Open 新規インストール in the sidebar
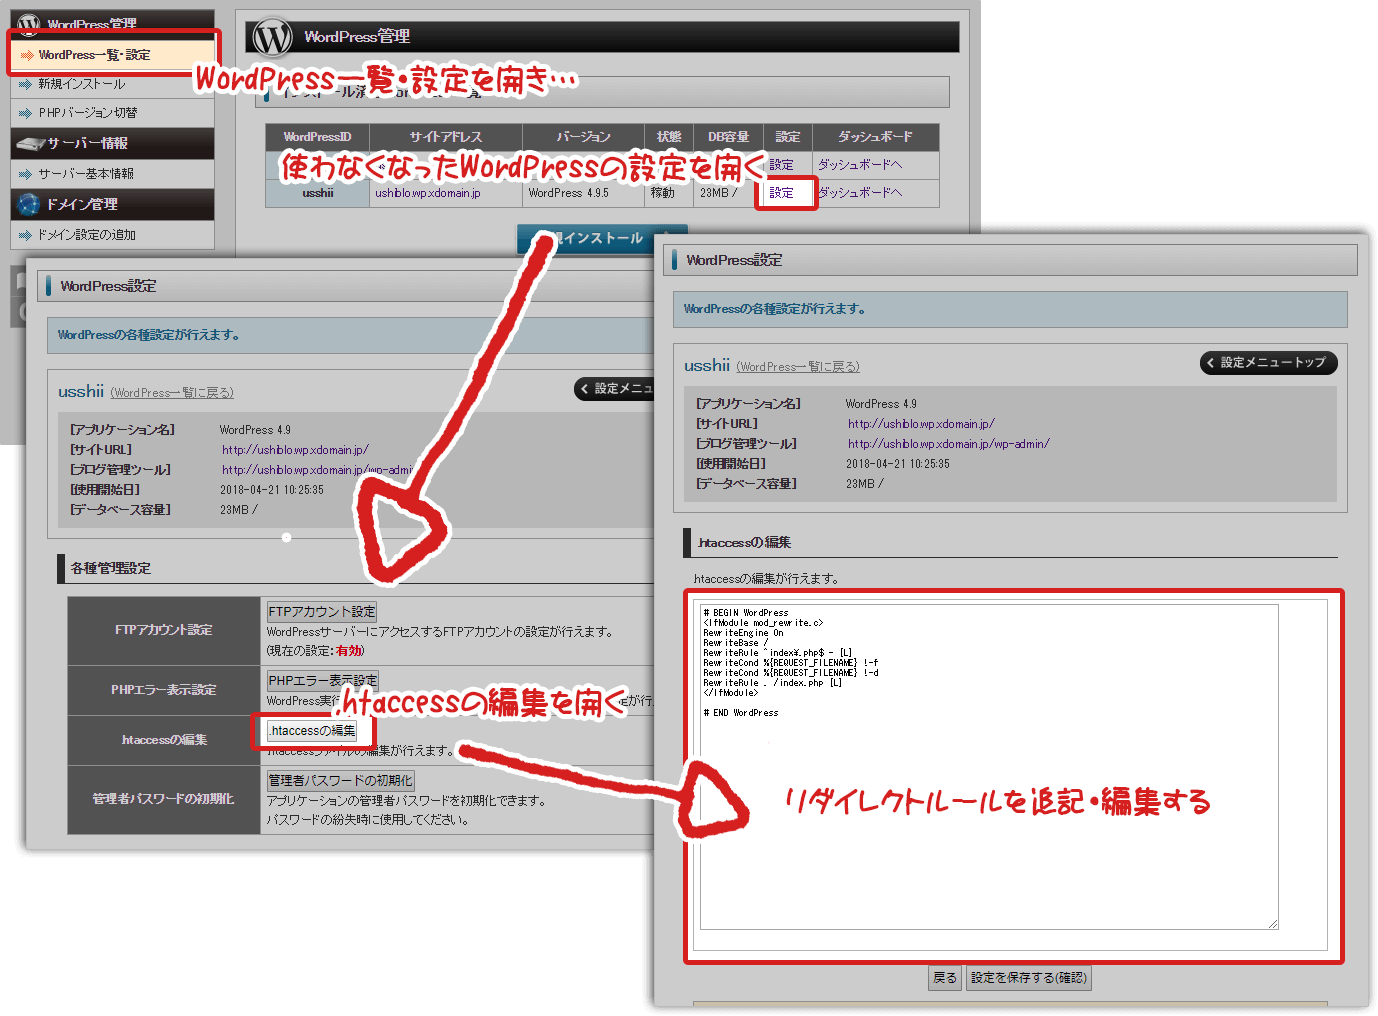The image size is (1378, 1016). [112, 84]
